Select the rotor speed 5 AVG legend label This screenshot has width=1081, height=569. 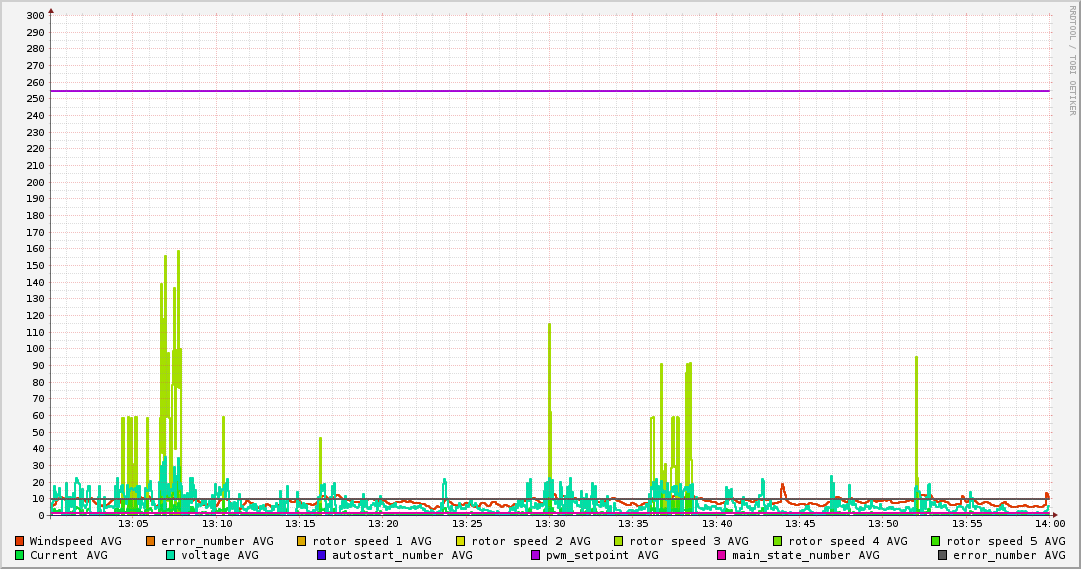pyautogui.click(x=1005, y=541)
